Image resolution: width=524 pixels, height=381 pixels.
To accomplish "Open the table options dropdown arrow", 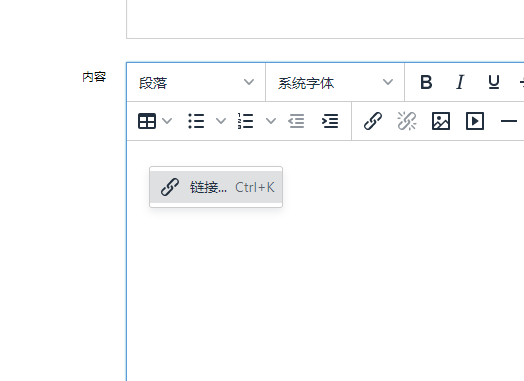I will pos(167,121).
